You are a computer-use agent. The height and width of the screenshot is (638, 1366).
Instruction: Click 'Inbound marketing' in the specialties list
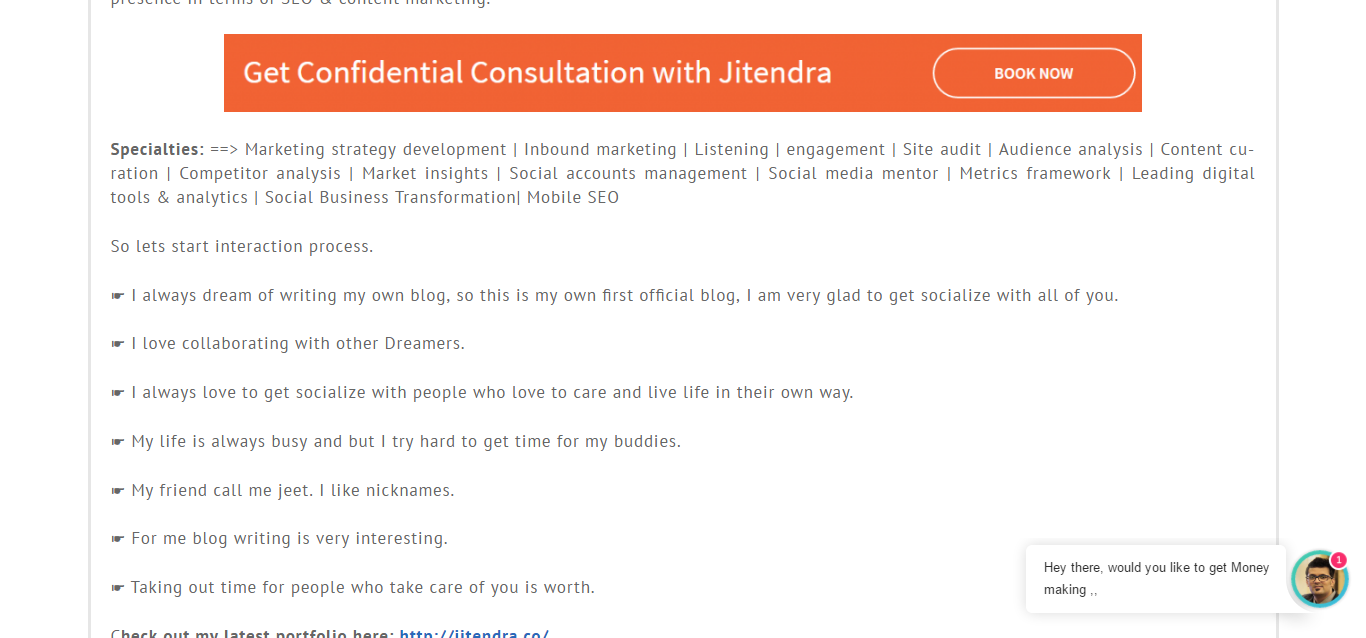click(x=600, y=149)
